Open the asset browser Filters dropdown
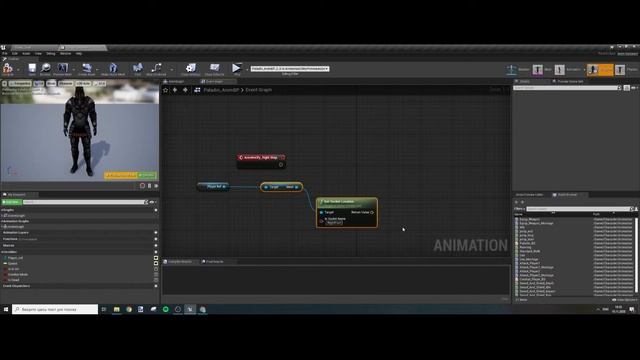This screenshot has height=360, width=640. [x=519, y=209]
